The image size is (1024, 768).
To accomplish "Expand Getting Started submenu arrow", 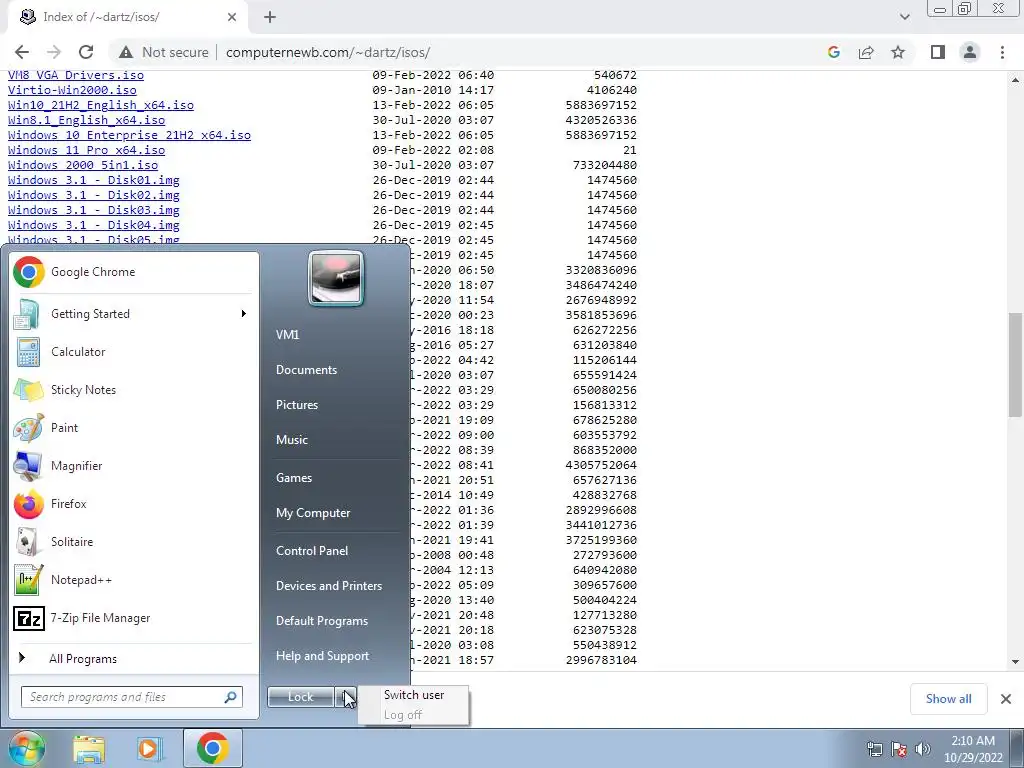I will [244, 314].
